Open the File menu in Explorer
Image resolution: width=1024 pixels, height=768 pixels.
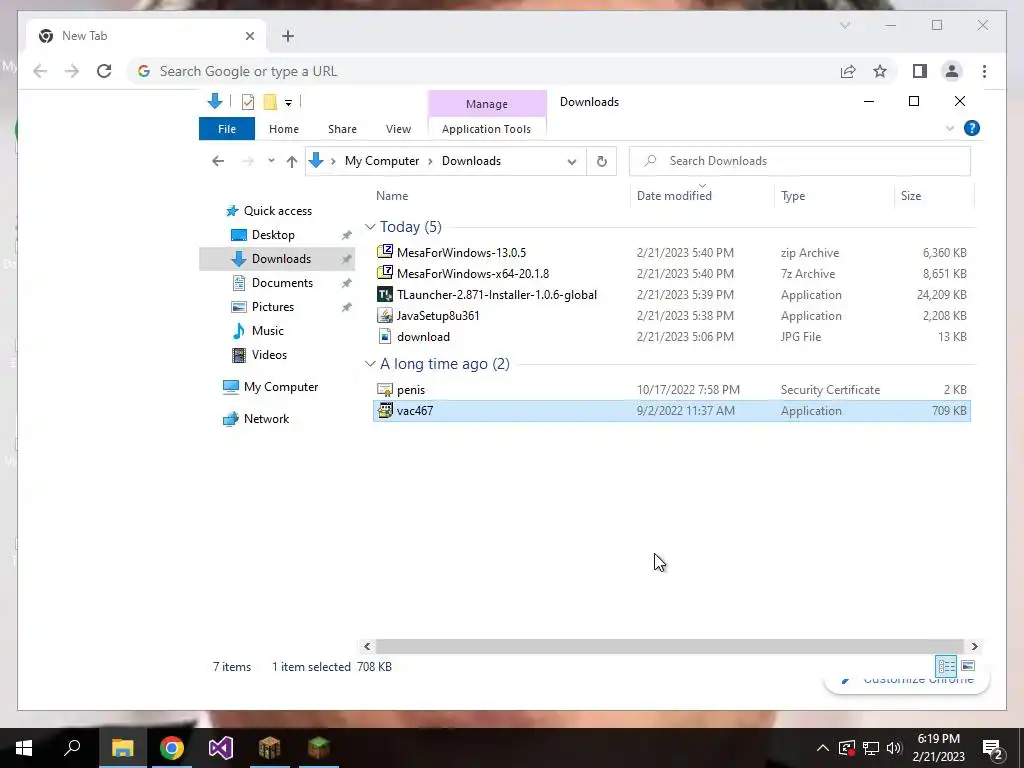point(227,129)
